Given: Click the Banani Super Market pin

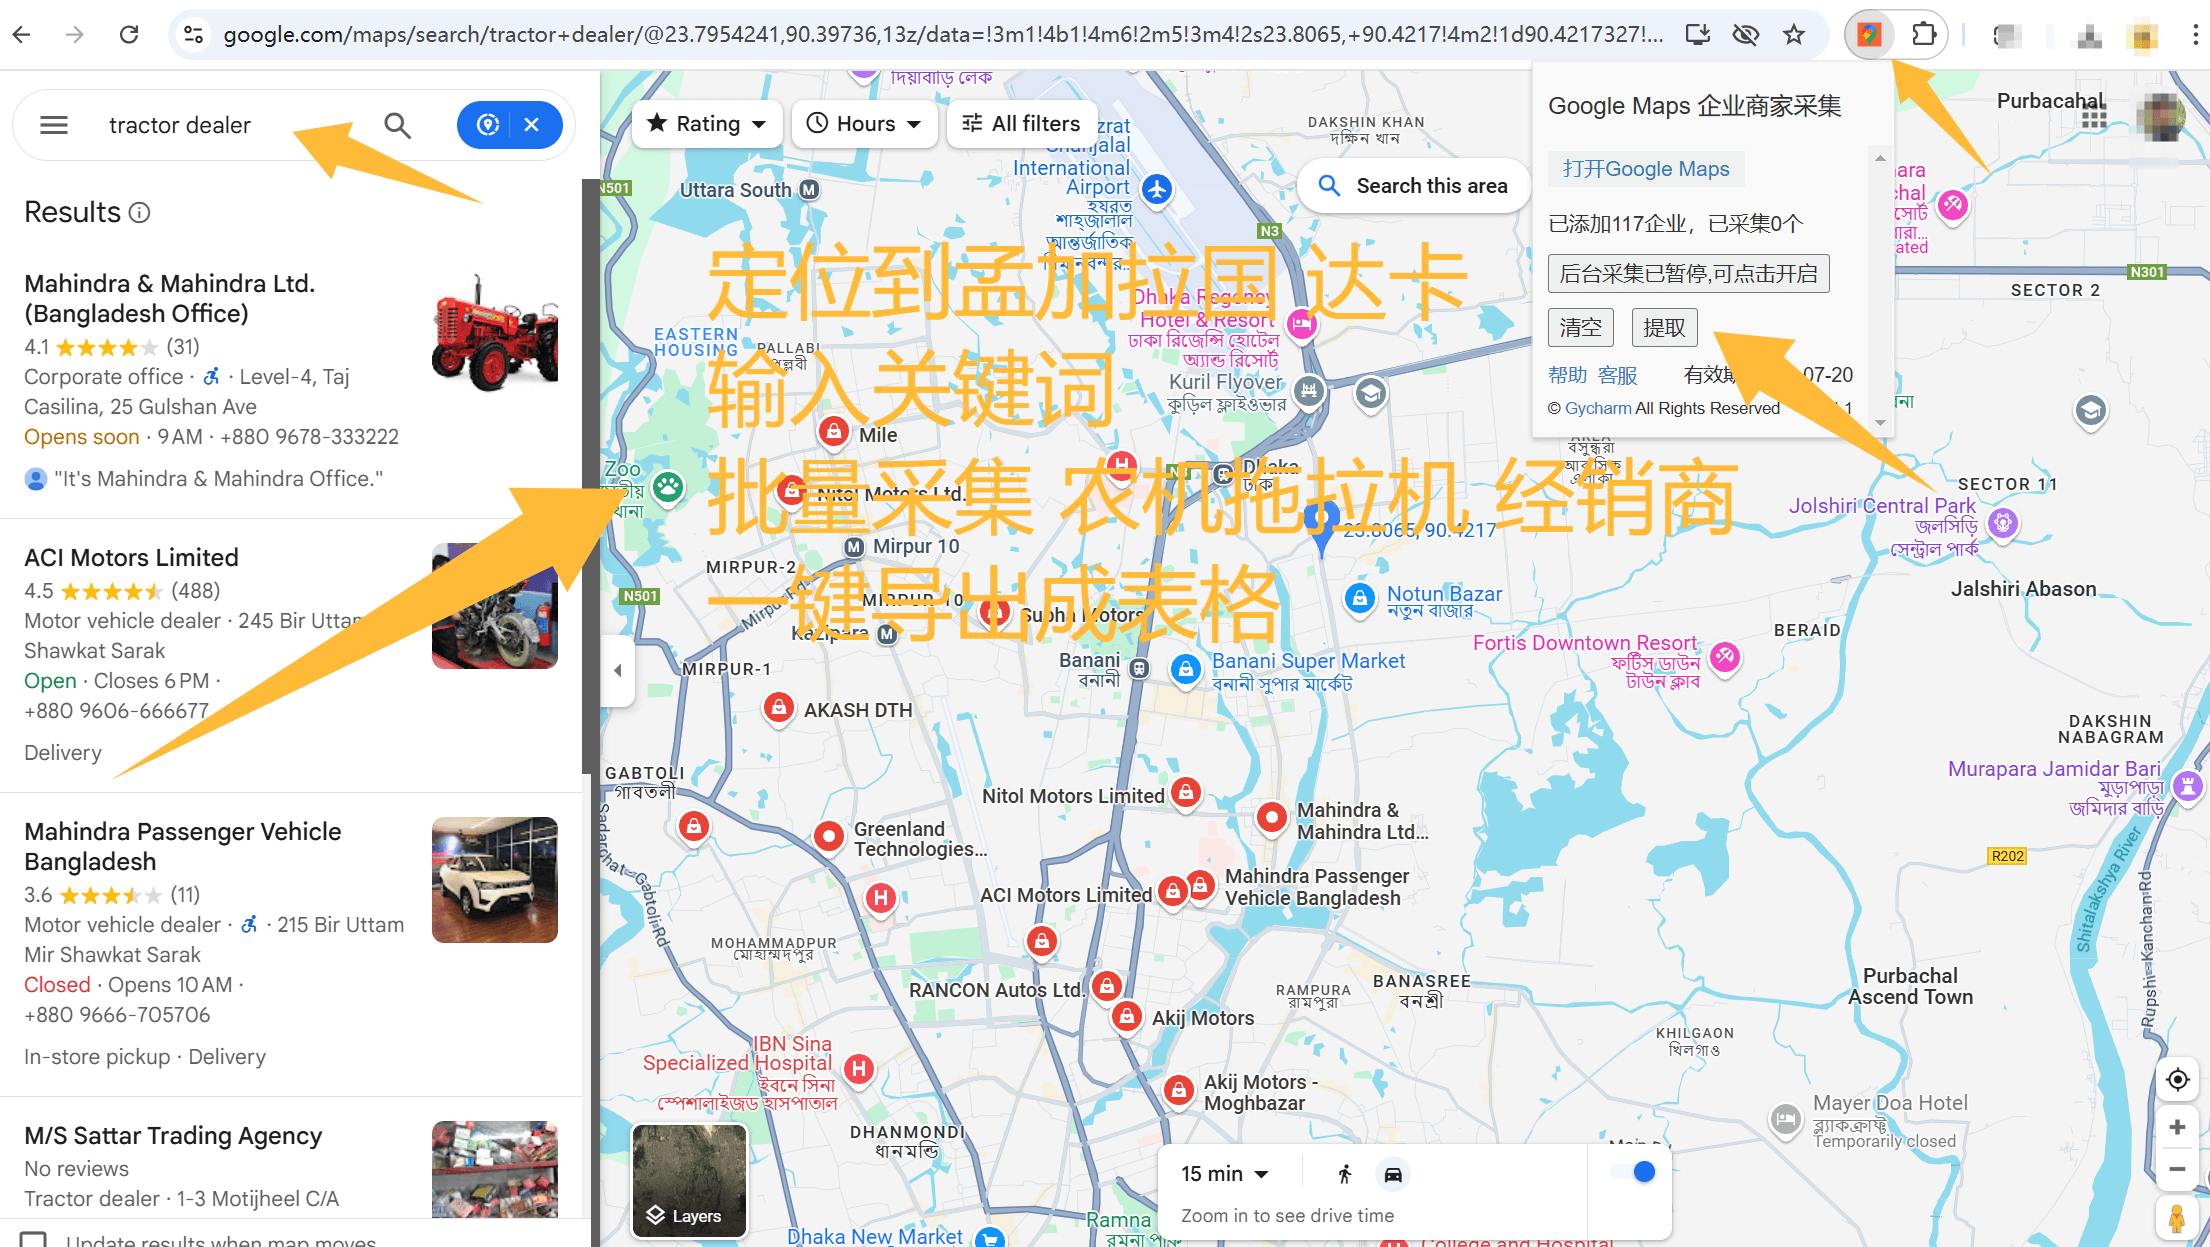Looking at the screenshot, I should click(1186, 670).
